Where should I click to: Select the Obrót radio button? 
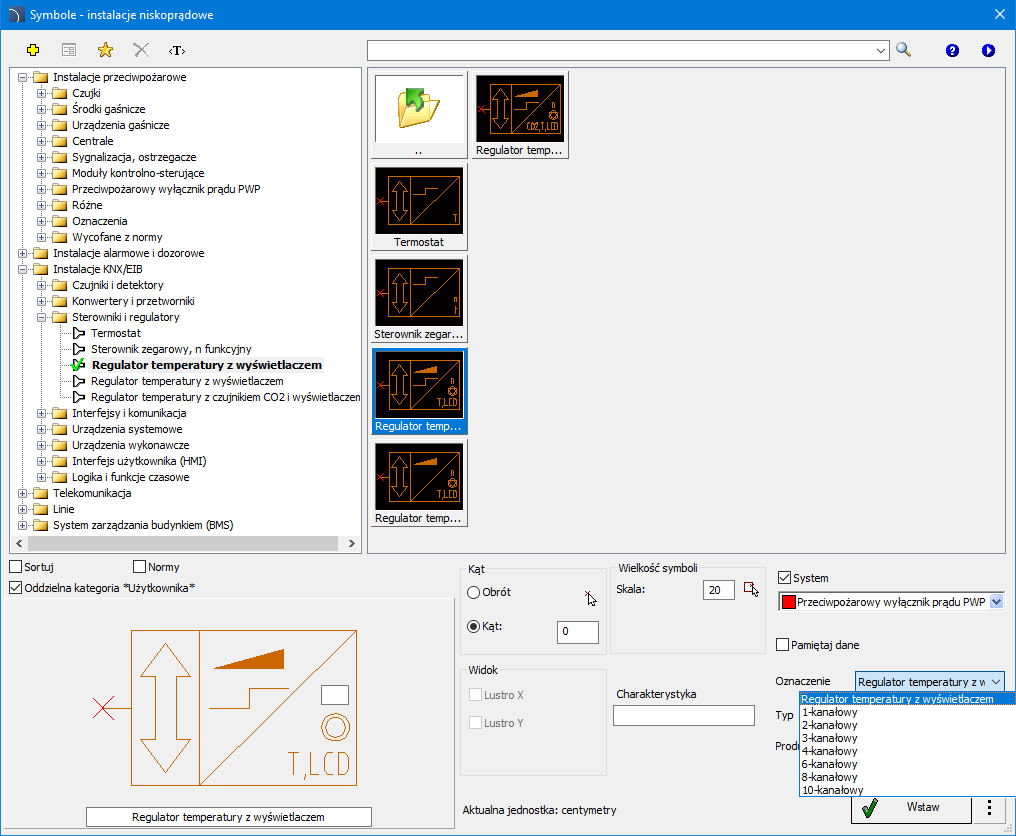tap(474, 592)
